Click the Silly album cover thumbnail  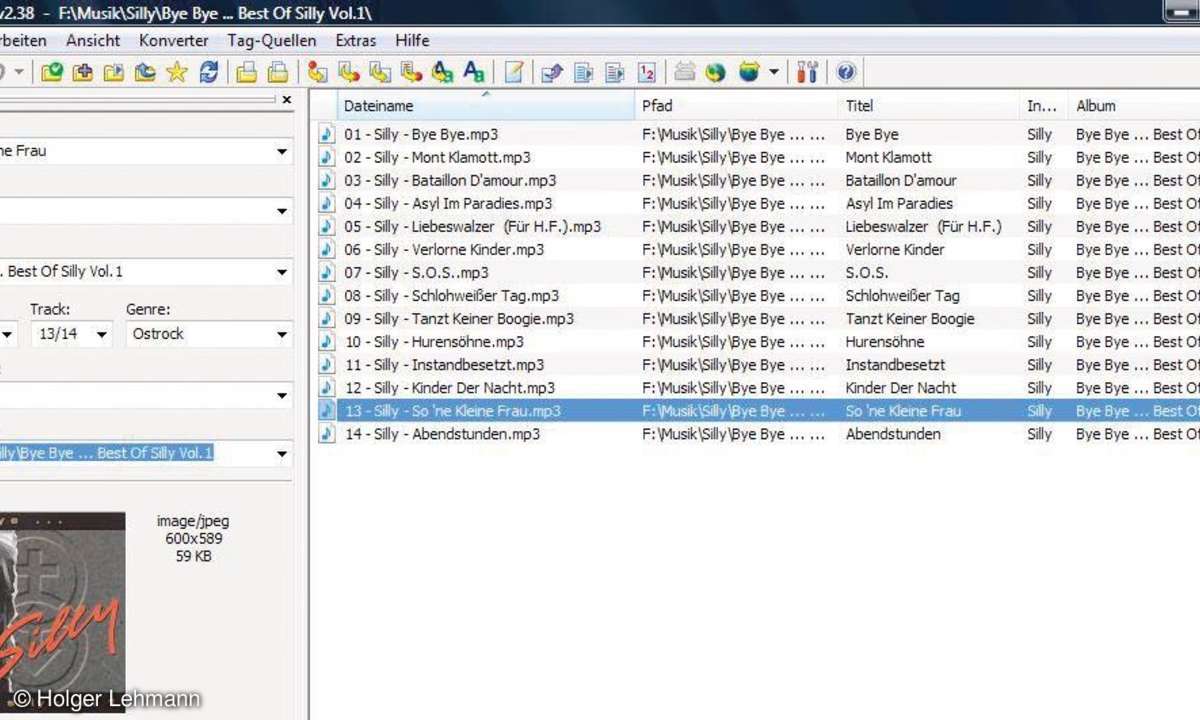(62, 610)
